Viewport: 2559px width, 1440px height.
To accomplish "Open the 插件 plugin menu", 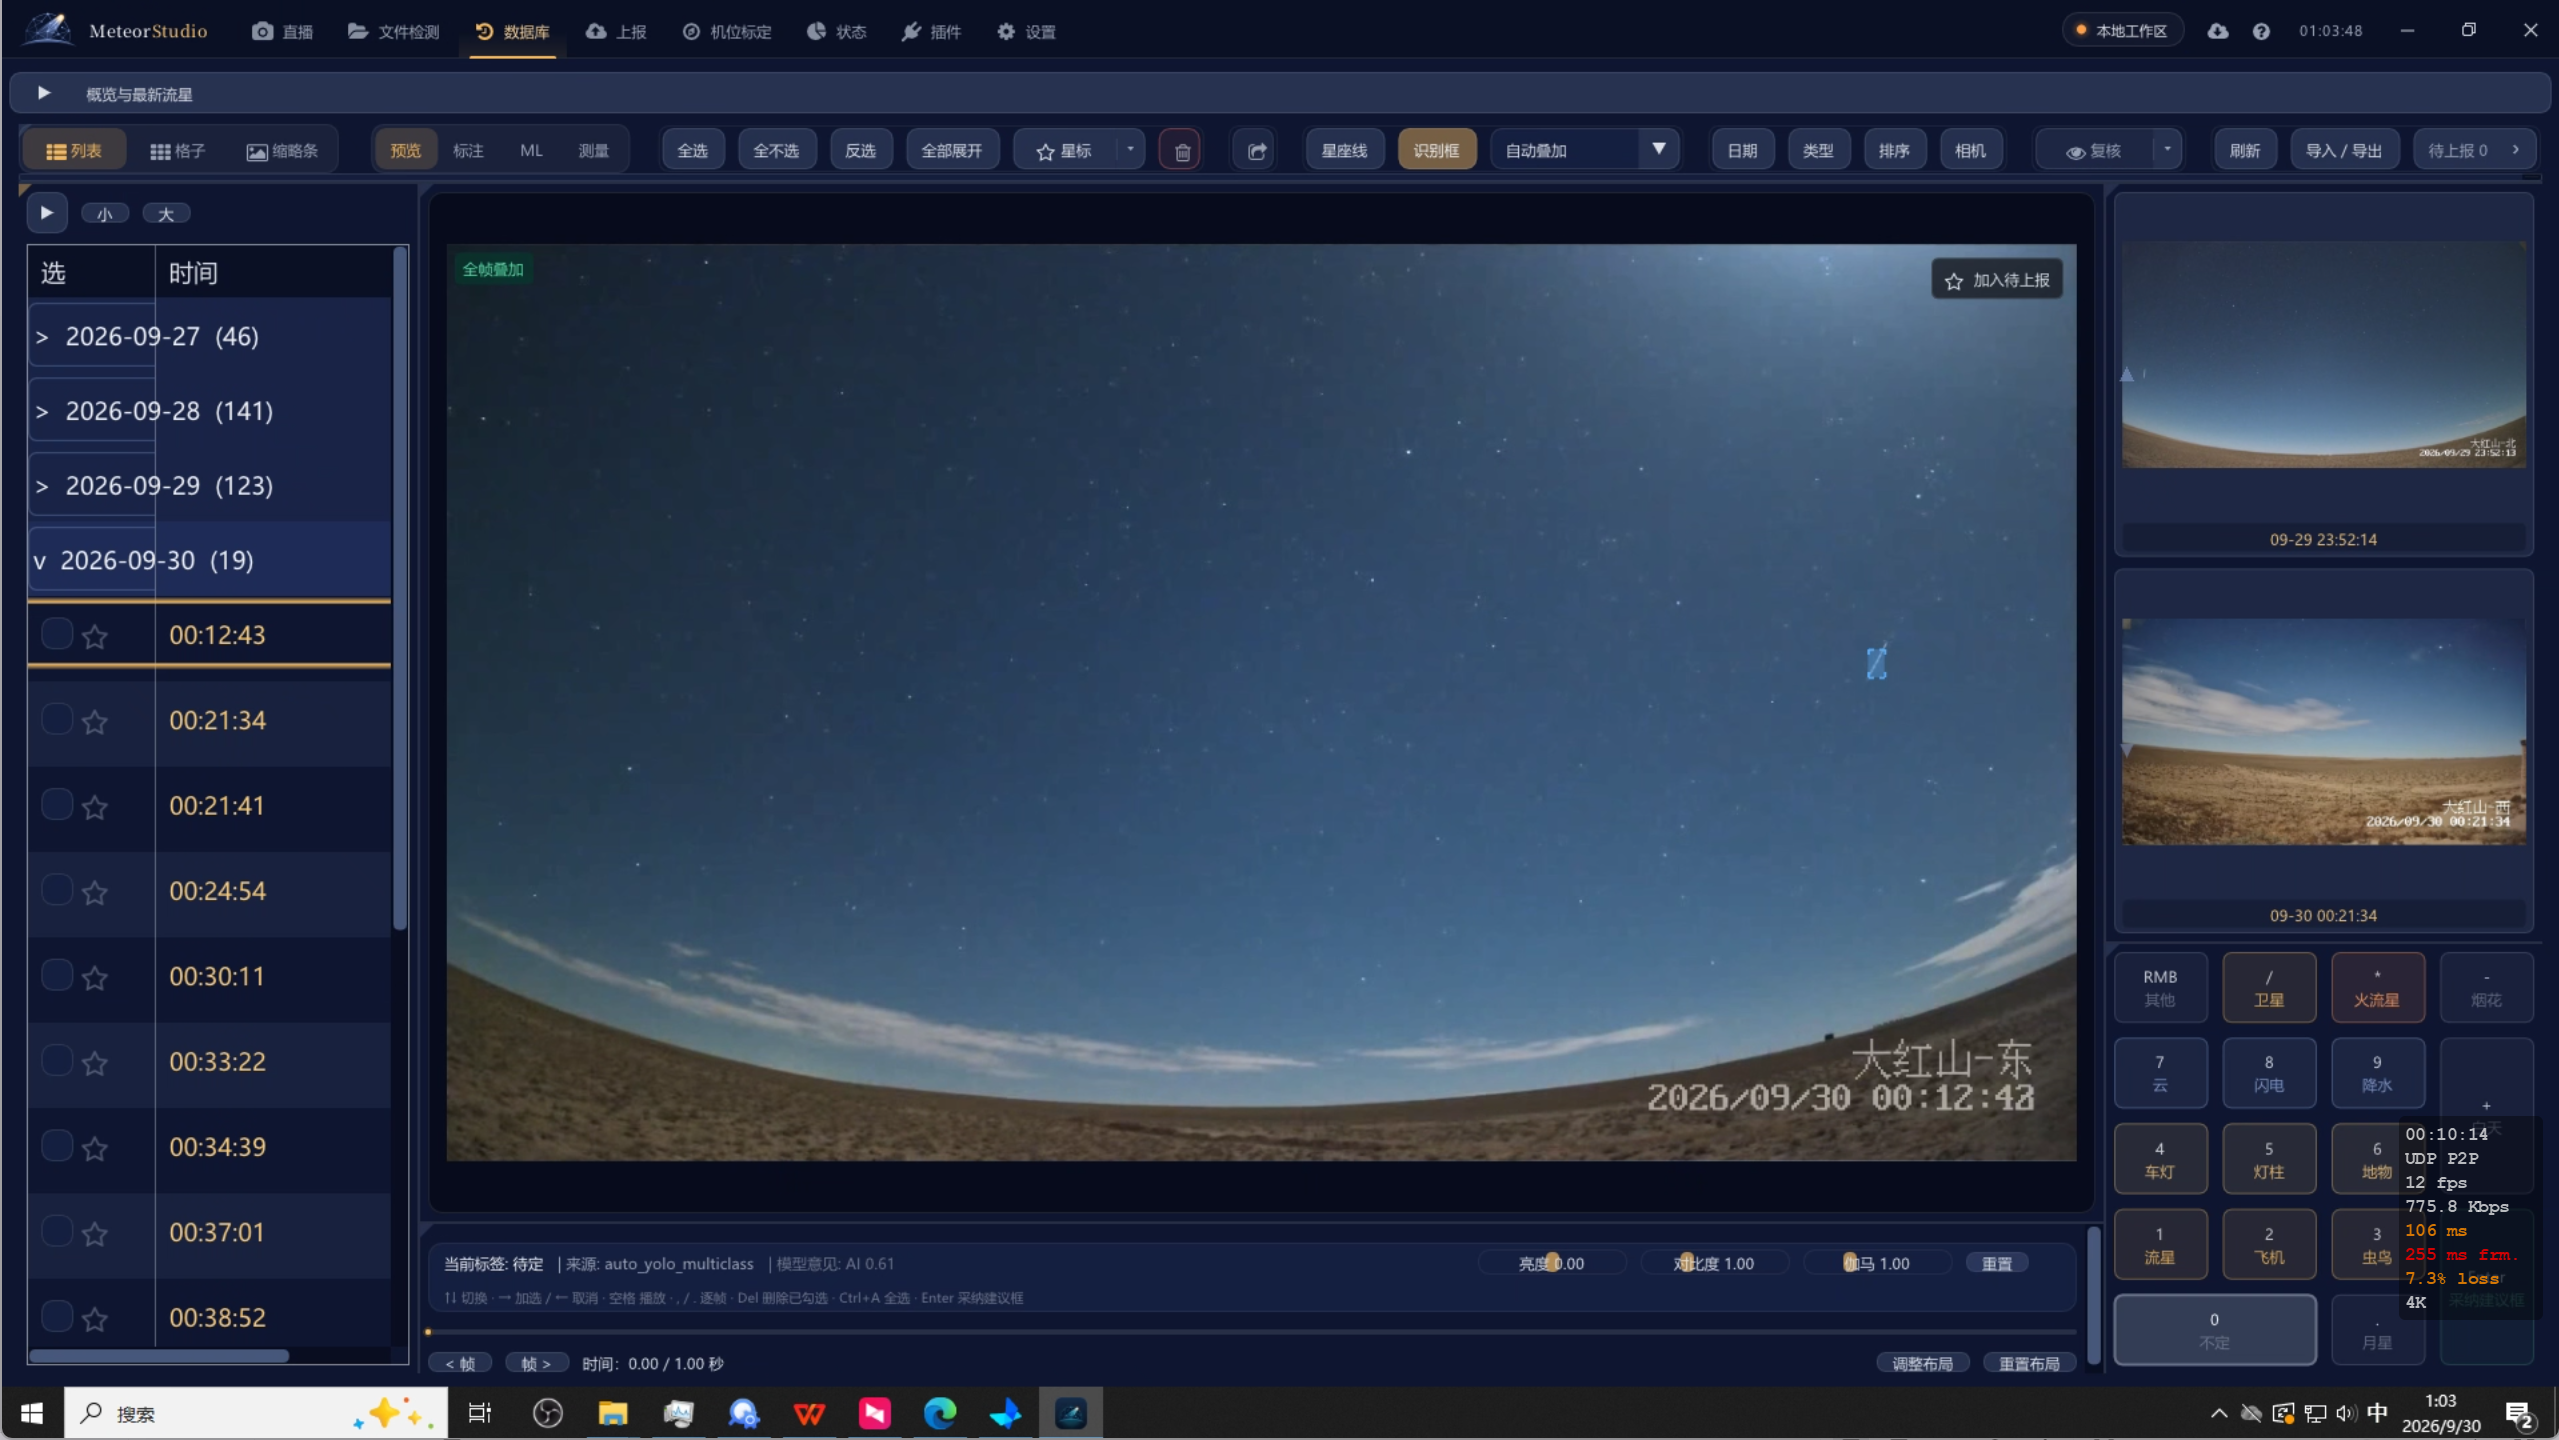I will 931,31.
